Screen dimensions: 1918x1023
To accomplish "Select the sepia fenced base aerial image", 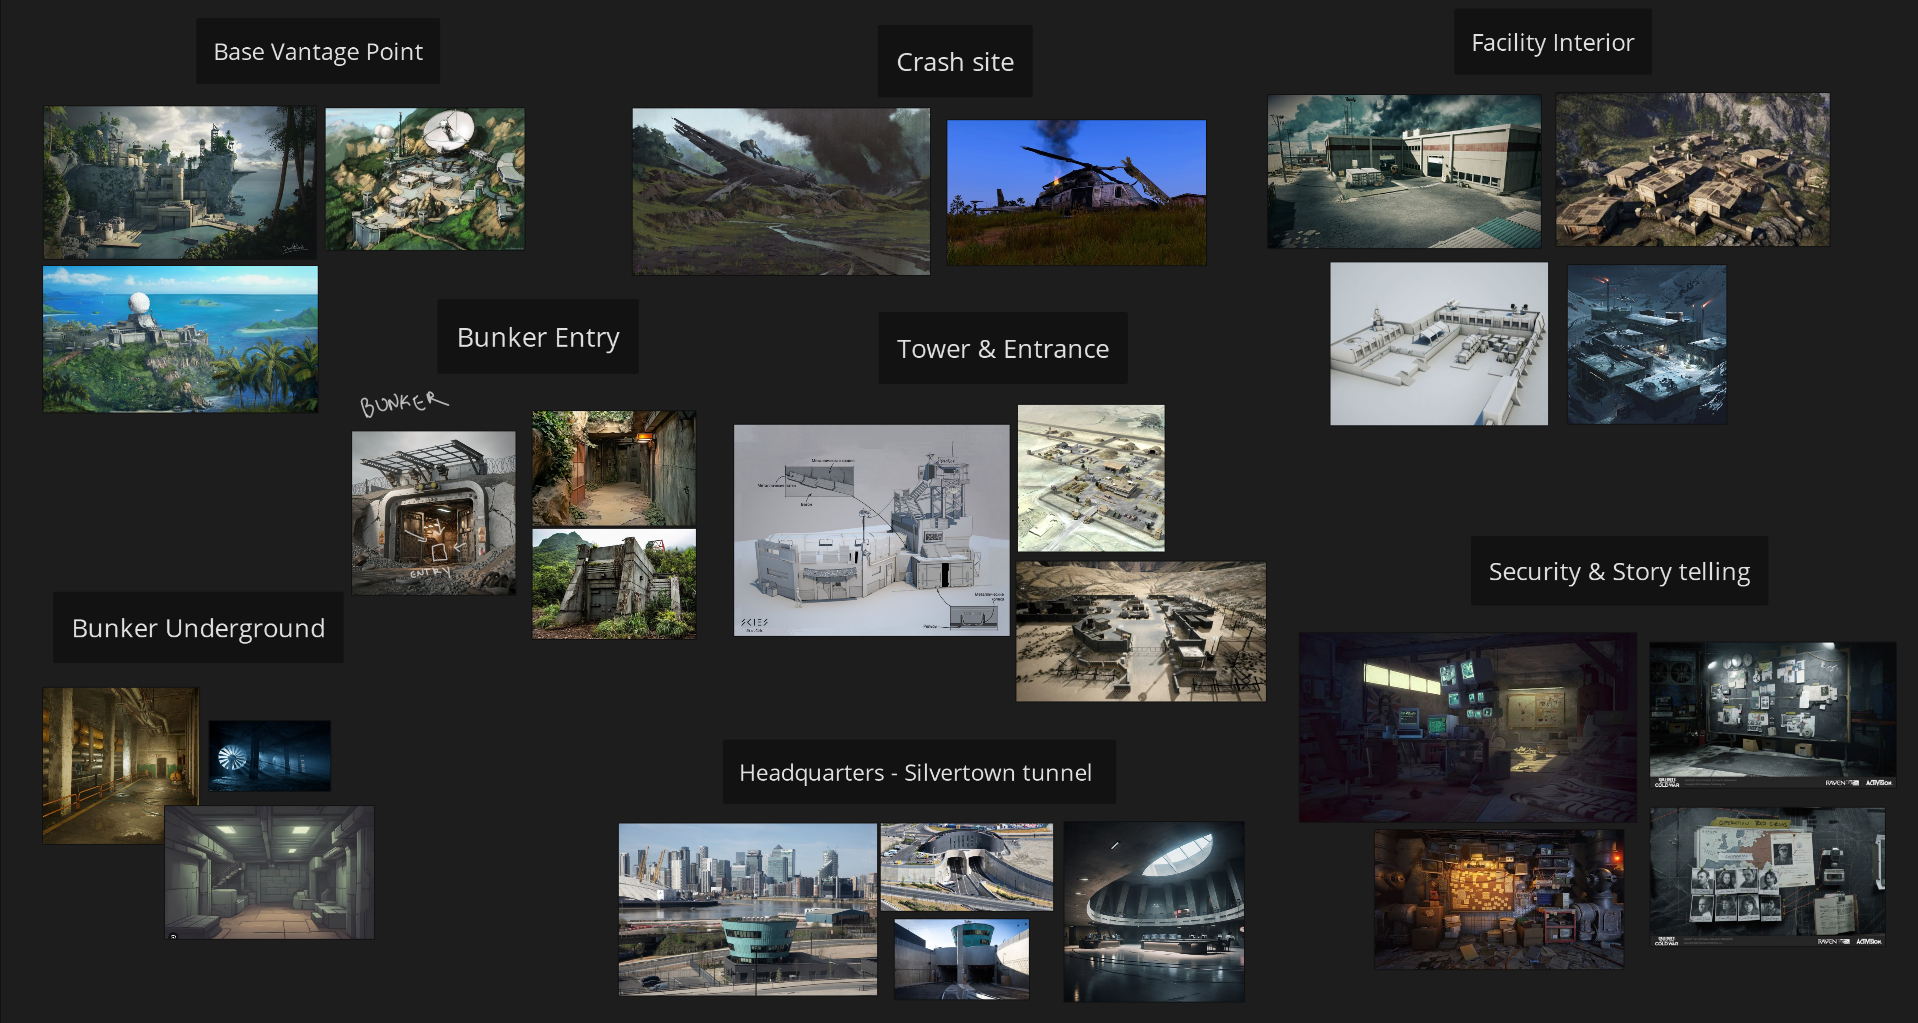I will (x=1141, y=631).
